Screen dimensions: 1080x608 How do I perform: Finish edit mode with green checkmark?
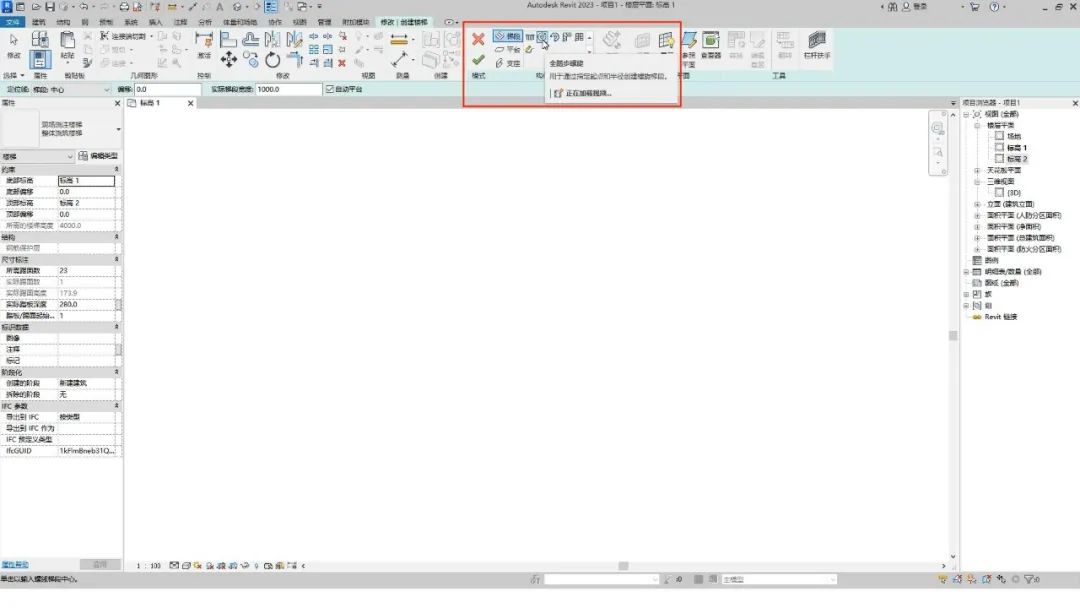tap(478, 61)
